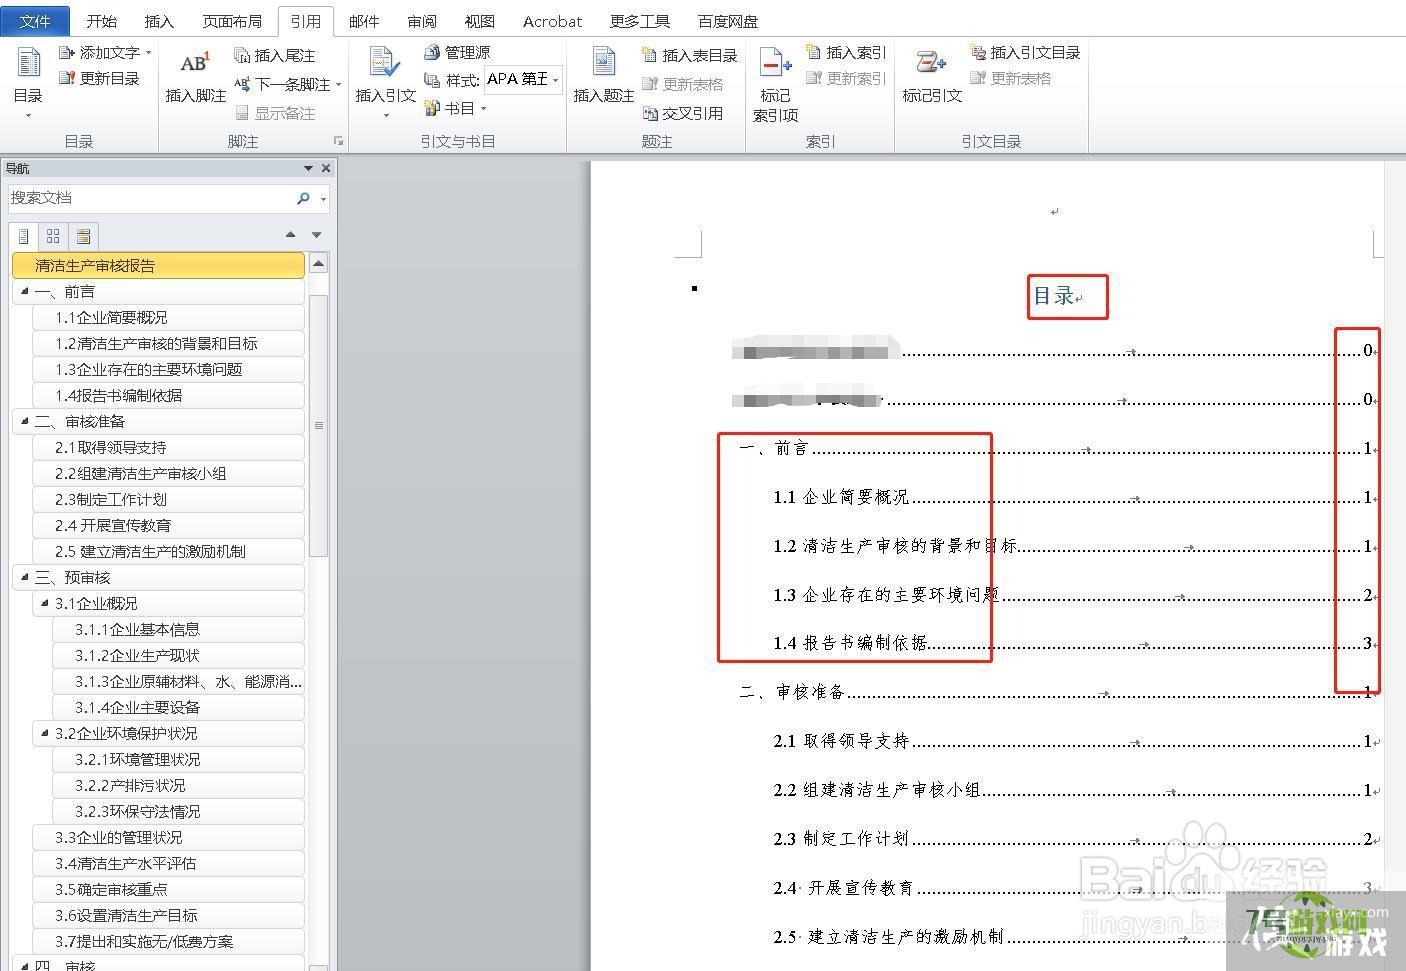Screen dimensions: 1406x971
Task: Open 下一条脚注 dropdown arrow
Action: click(338, 85)
